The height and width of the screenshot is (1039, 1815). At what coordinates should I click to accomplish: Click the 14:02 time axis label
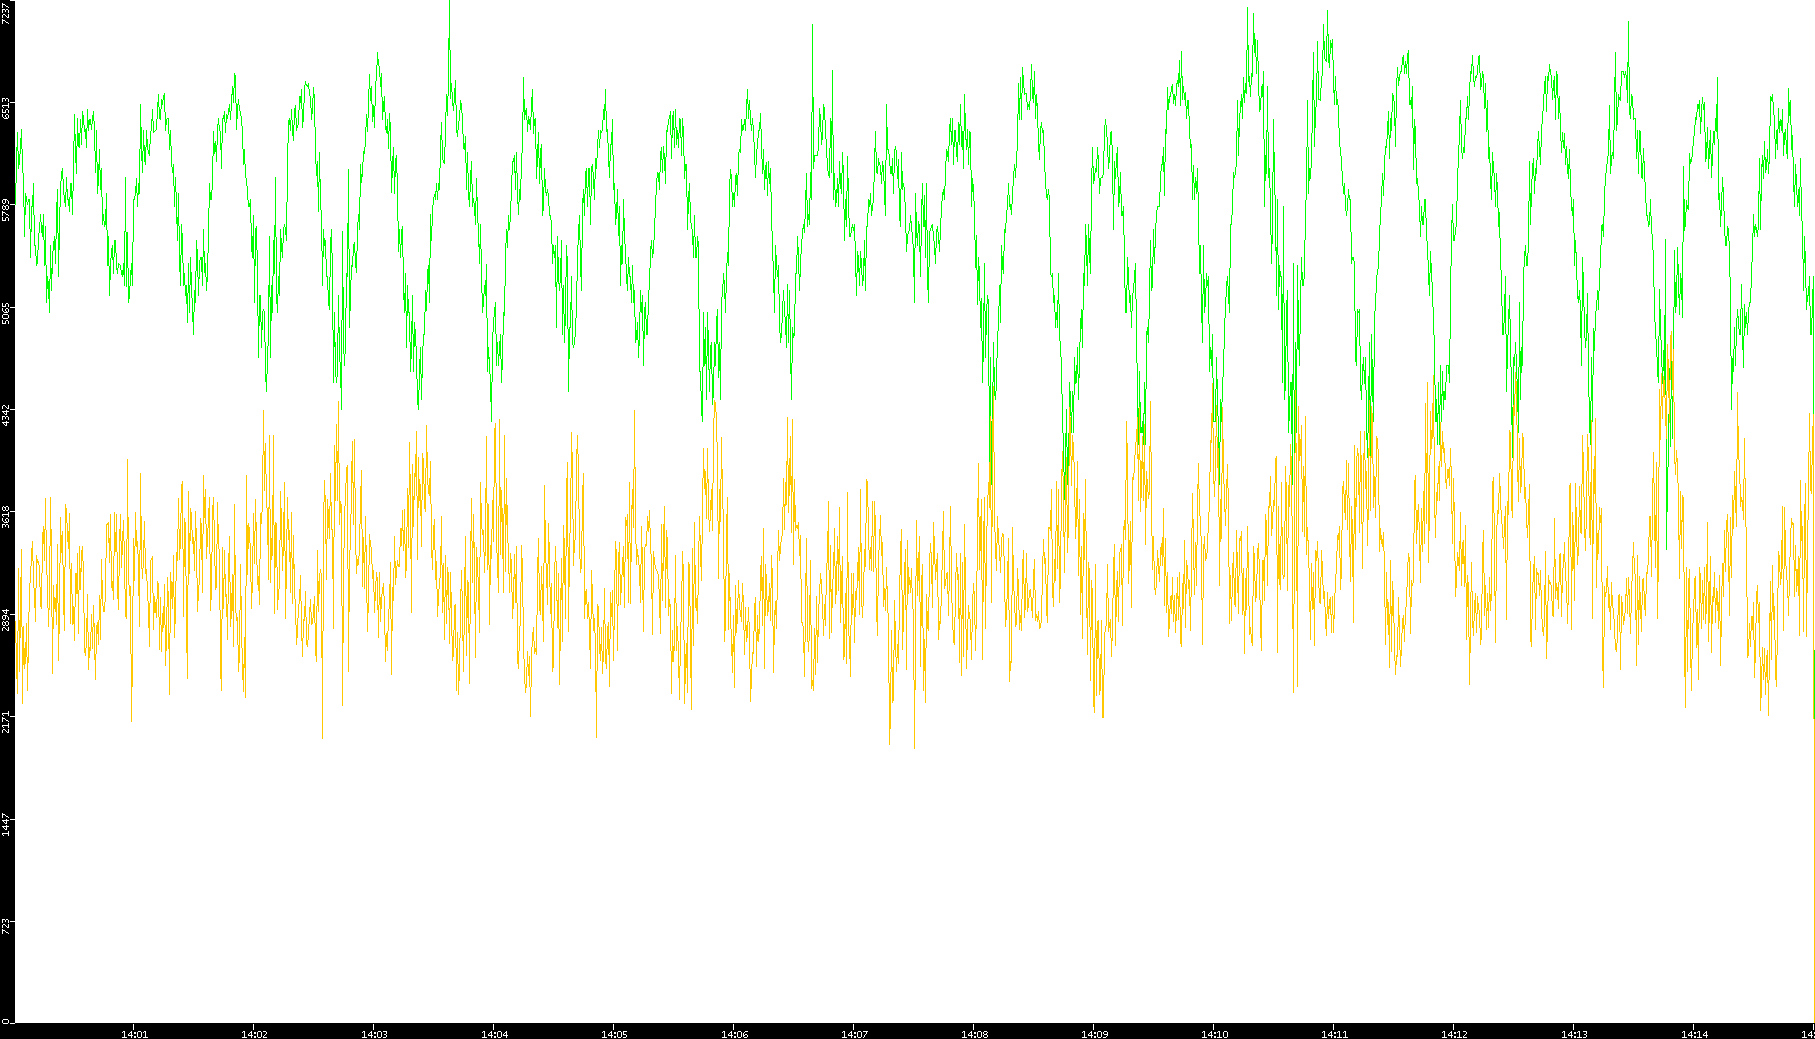click(x=254, y=1033)
